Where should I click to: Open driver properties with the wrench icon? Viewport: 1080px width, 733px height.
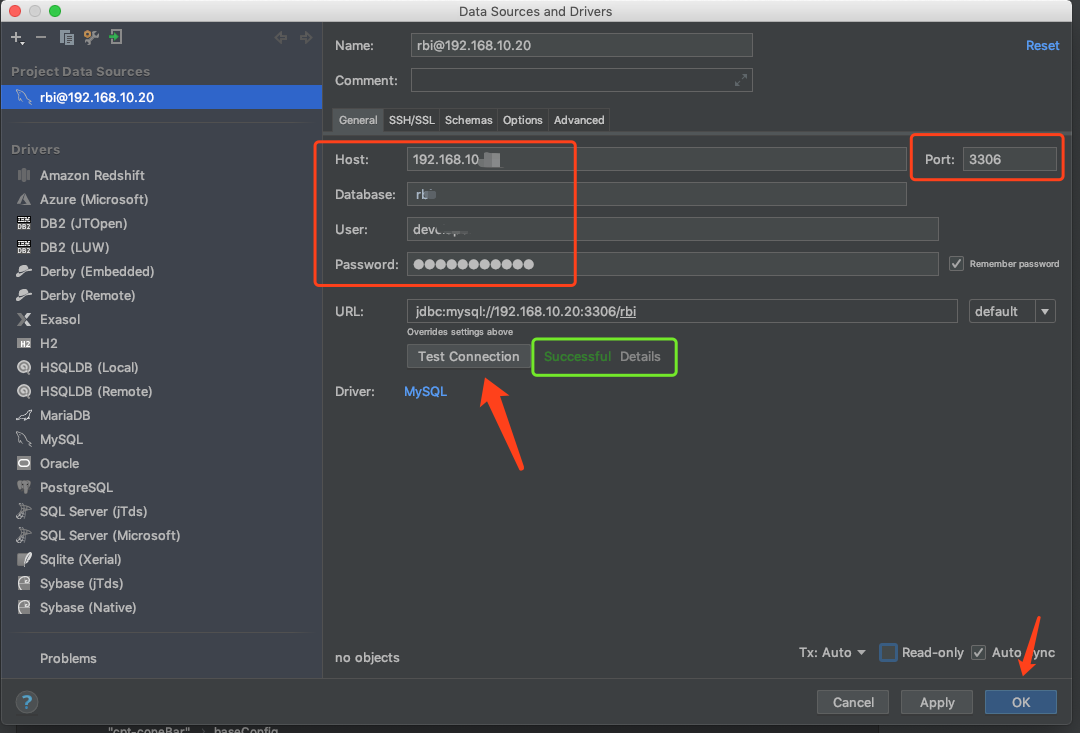tap(89, 37)
